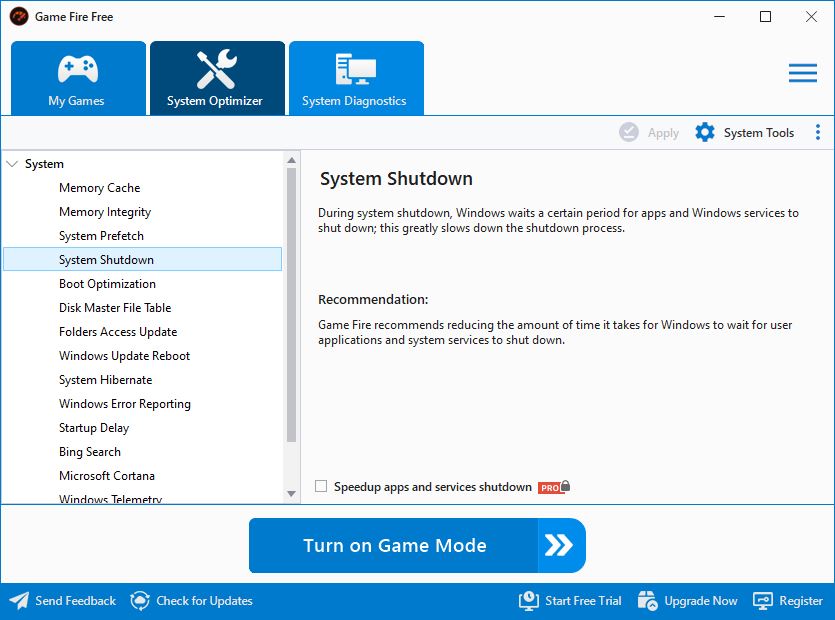Image resolution: width=835 pixels, height=620 pixels.
Task: Click the double-chevron Game Mode arrow
Action: point(559,545)
